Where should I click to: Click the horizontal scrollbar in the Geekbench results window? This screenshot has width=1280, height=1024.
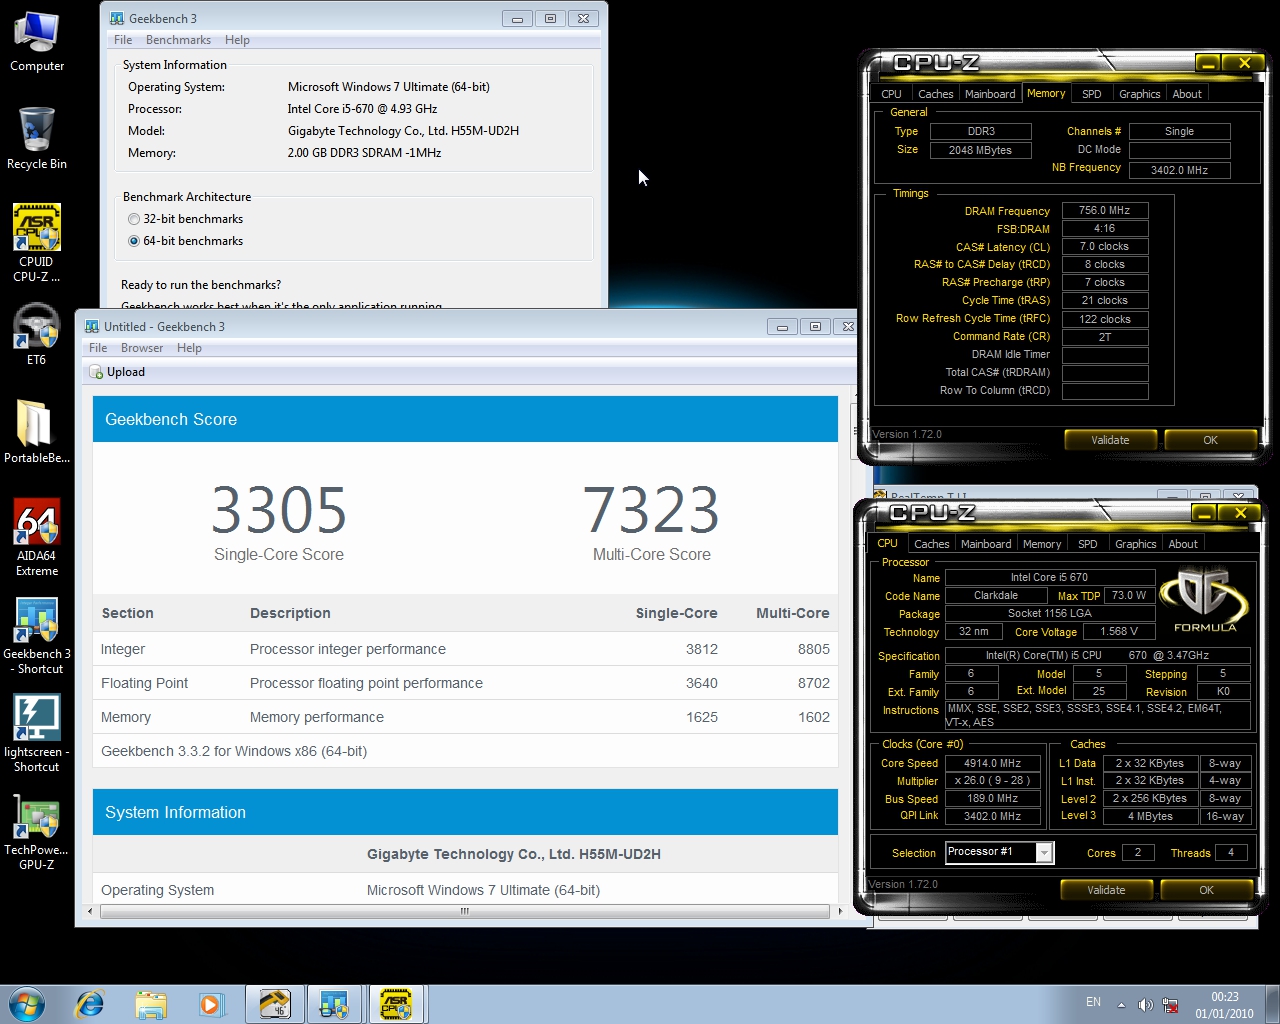pyautogui.click(x=464, y=911)
